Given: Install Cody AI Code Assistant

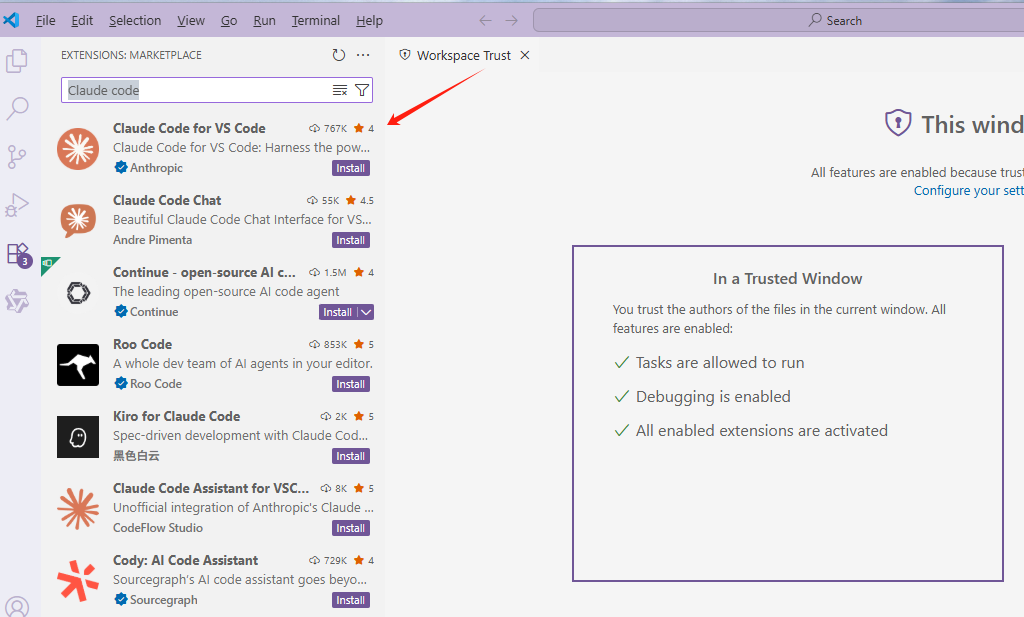Looking at the screenshot, I should [351, 600].
